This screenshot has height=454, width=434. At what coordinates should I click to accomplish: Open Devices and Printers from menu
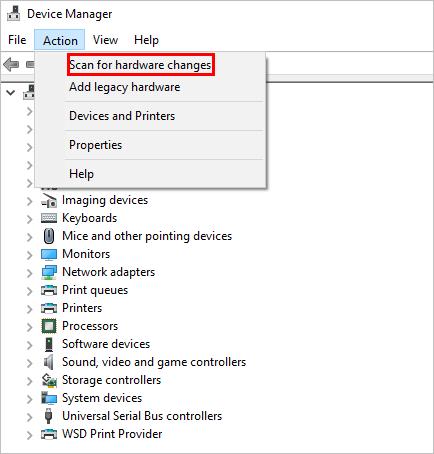pos(122,116)
